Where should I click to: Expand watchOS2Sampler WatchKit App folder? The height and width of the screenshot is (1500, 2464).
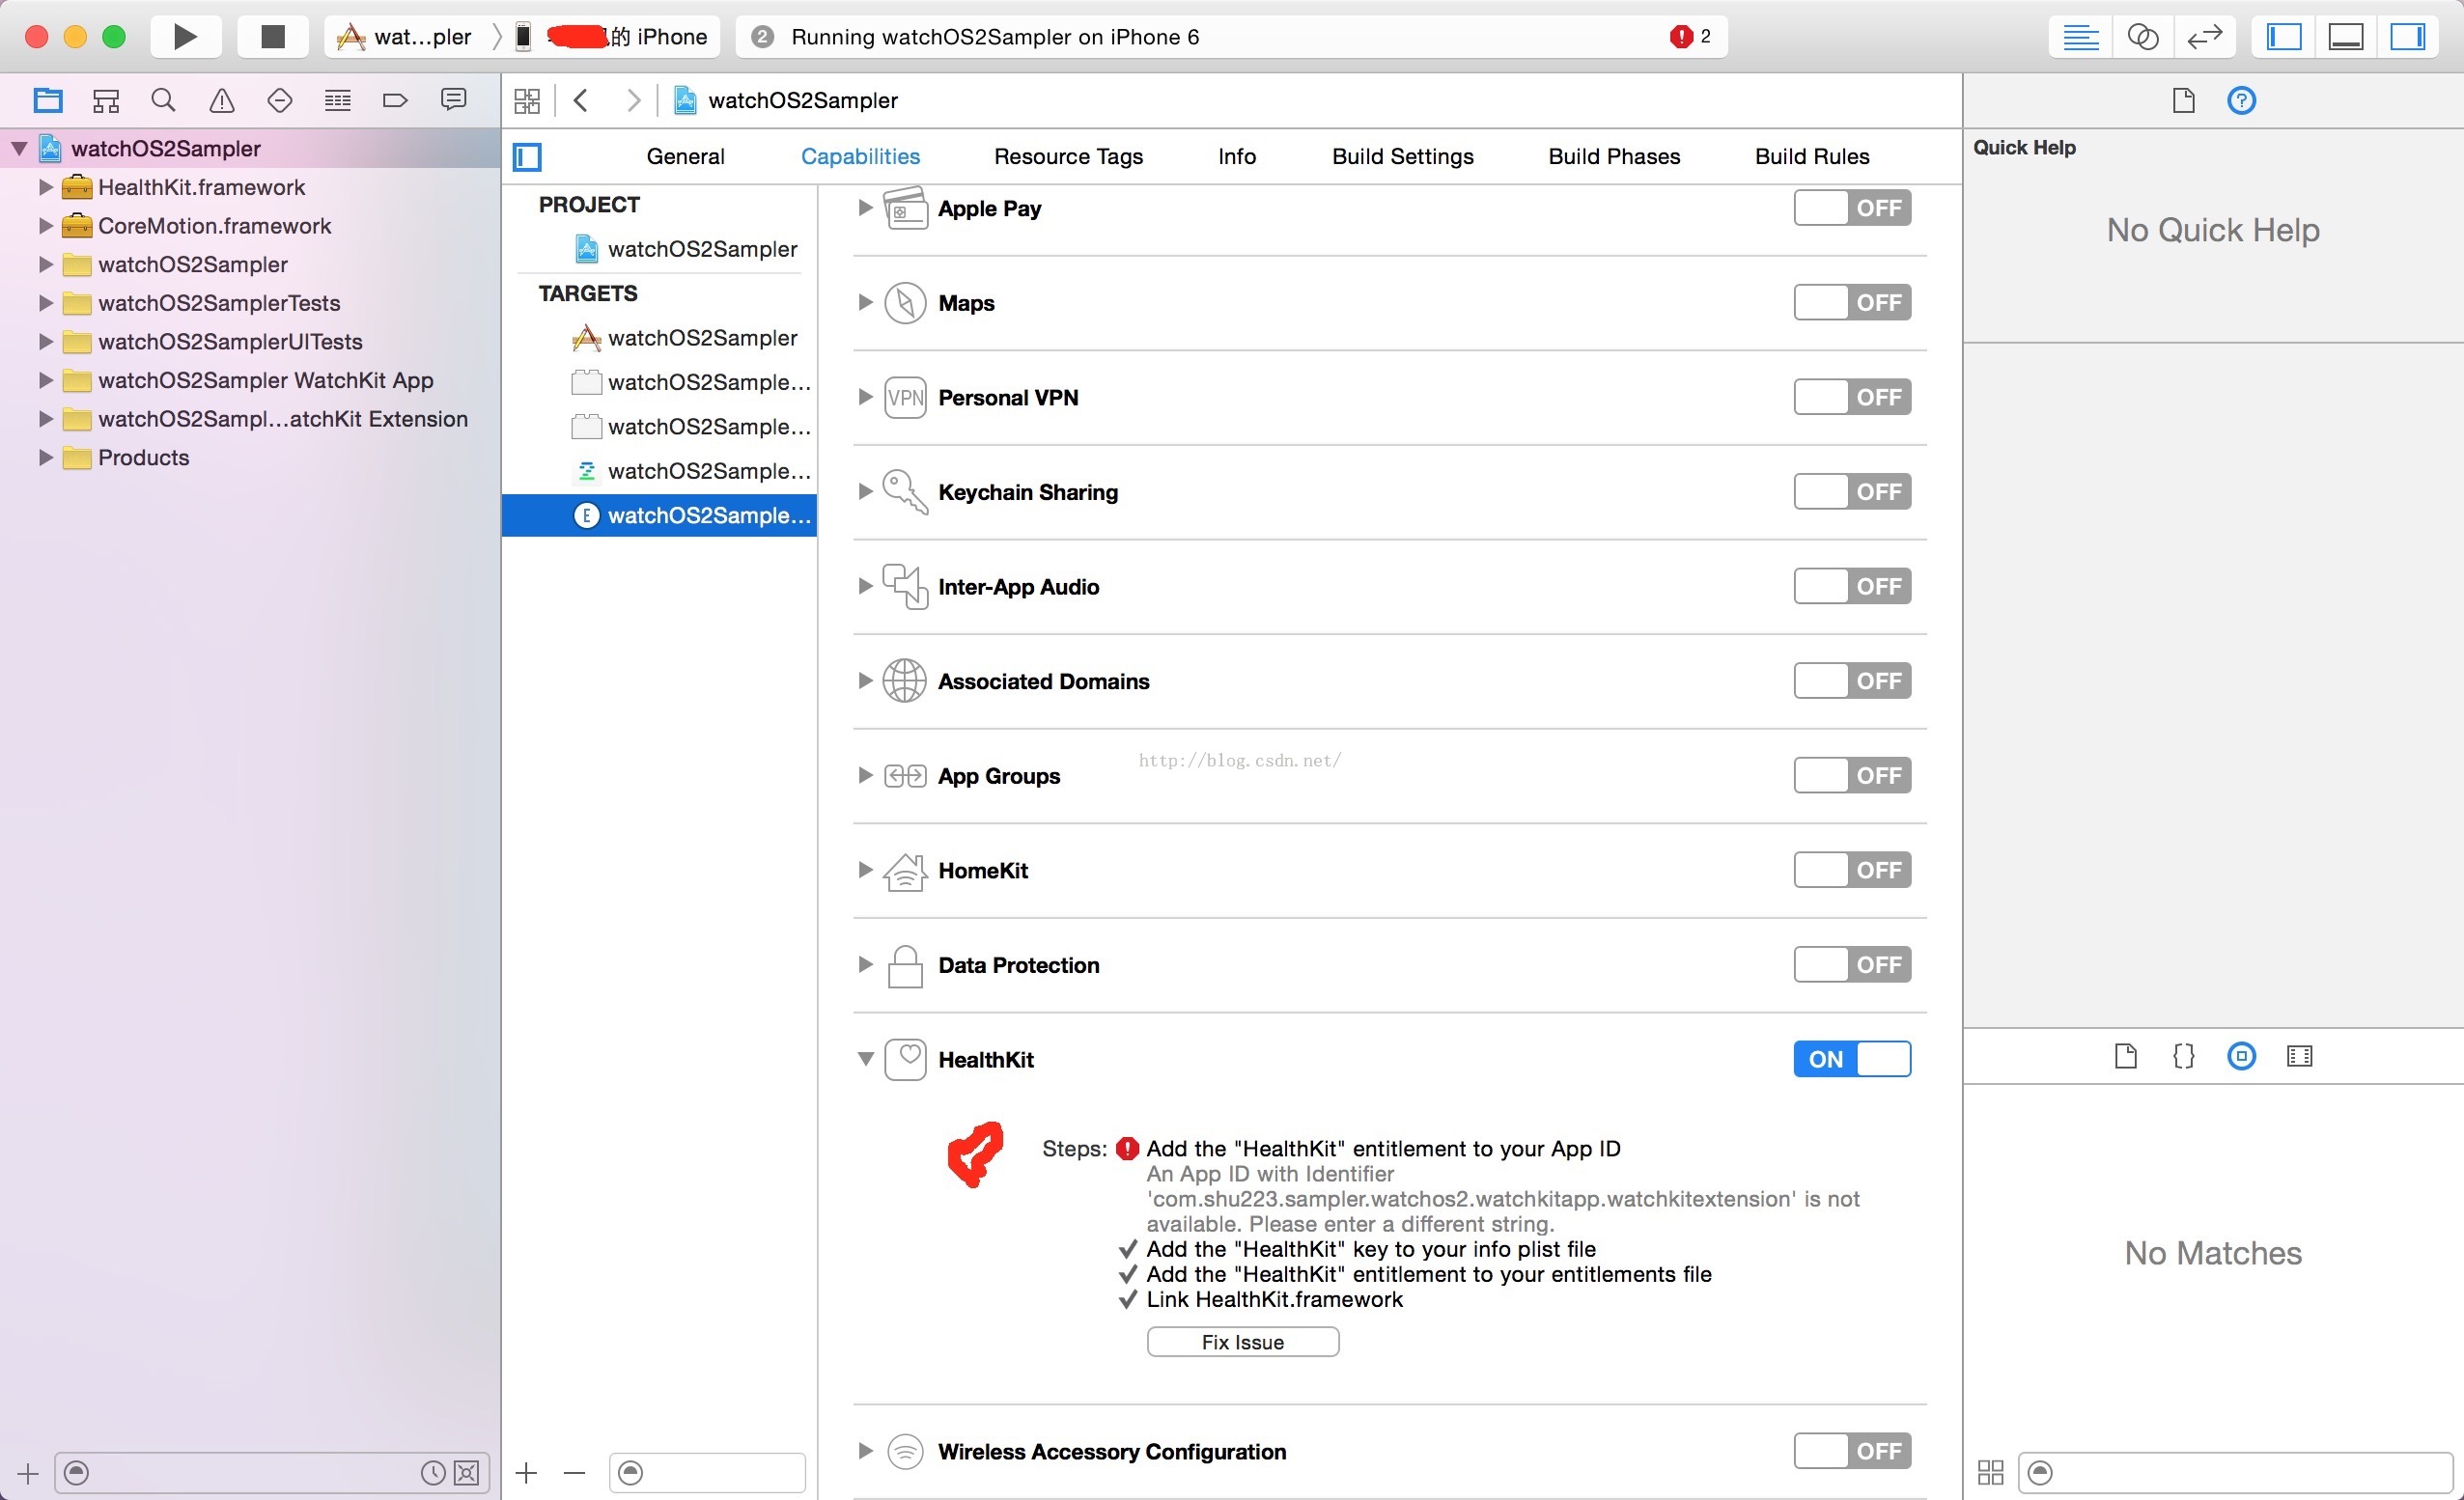point(45,380)
